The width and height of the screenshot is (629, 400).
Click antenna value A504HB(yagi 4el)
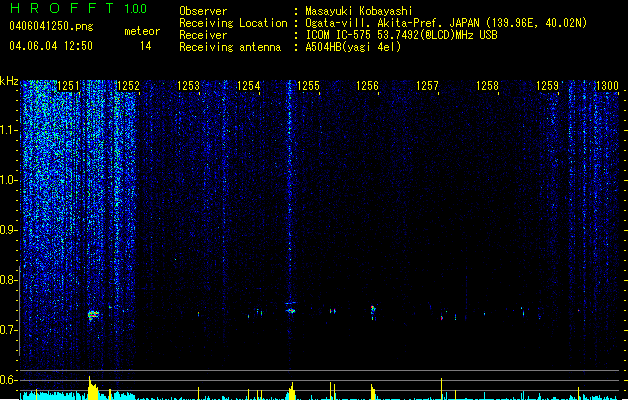tap(353, 47)
